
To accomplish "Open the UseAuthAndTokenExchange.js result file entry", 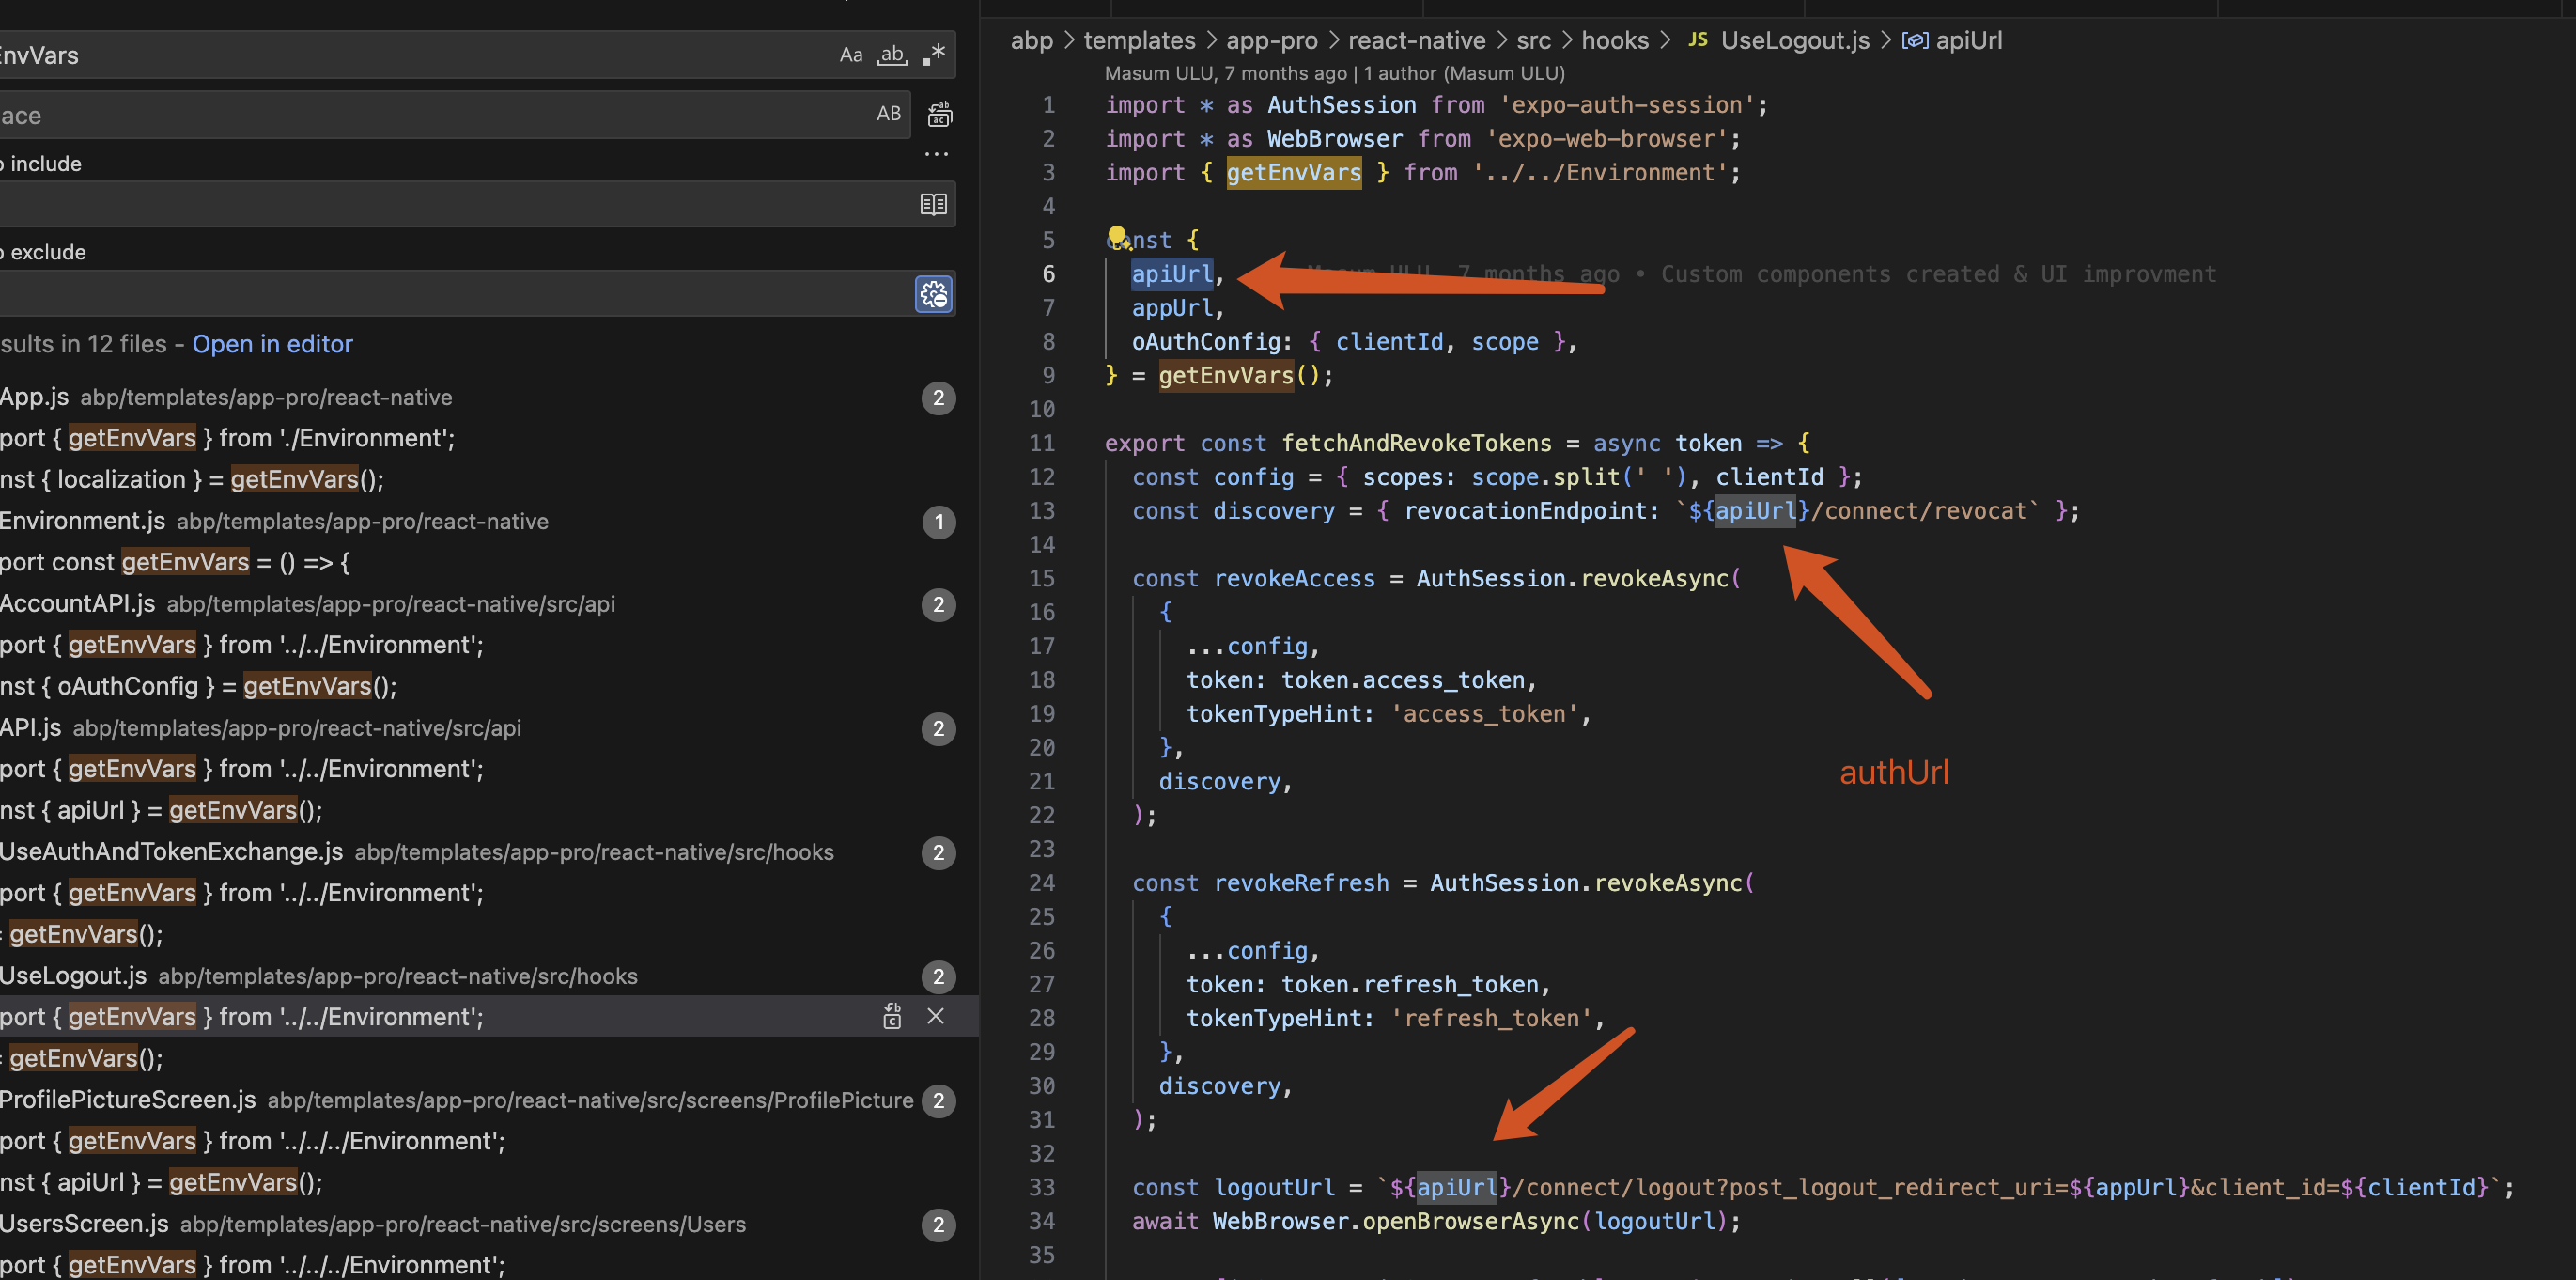I will [171, 852].
